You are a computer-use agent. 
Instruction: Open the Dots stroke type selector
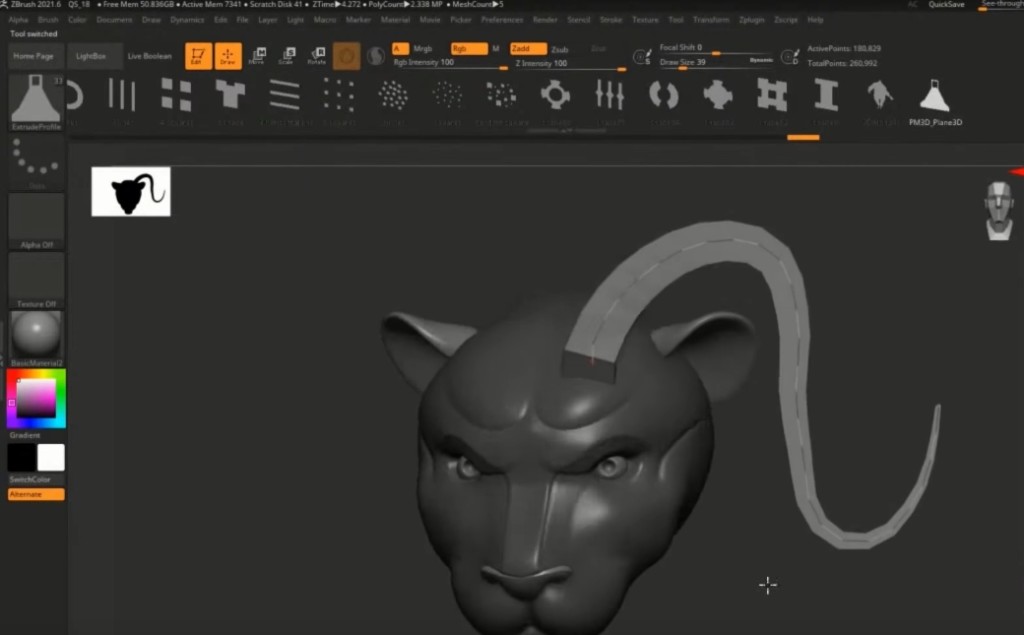point(36,162)
